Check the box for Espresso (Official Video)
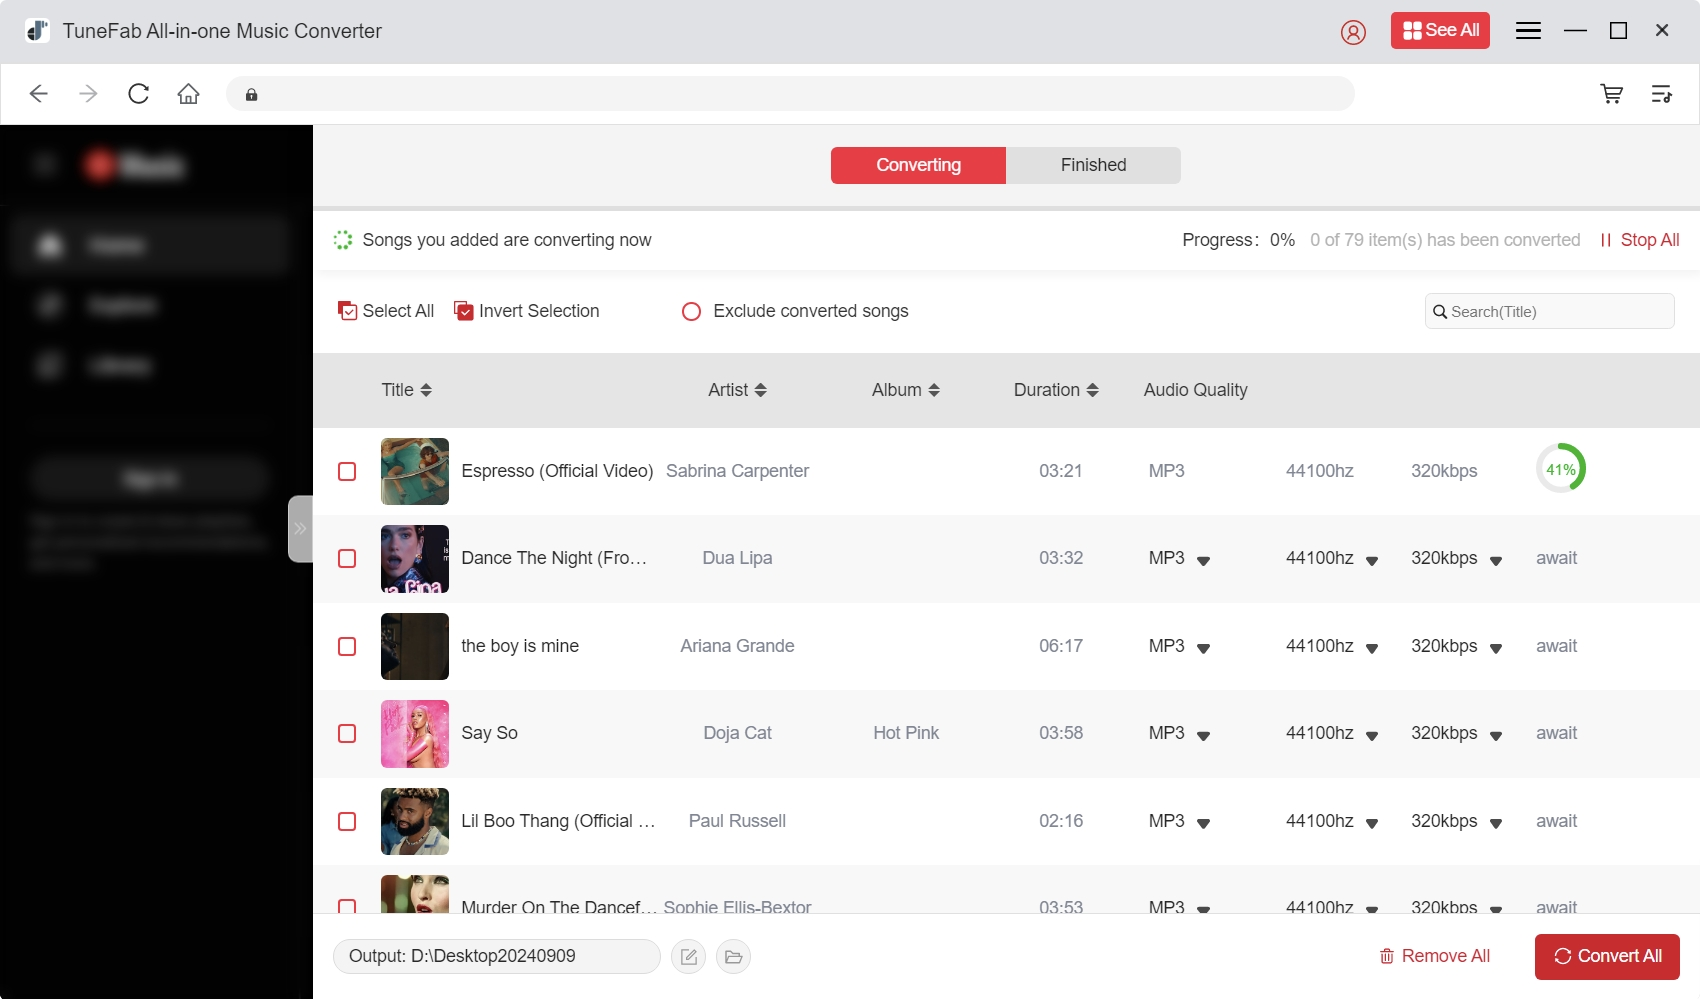Image resolution: width=1700 pixels, height=999 pixels. pos(347,471)
